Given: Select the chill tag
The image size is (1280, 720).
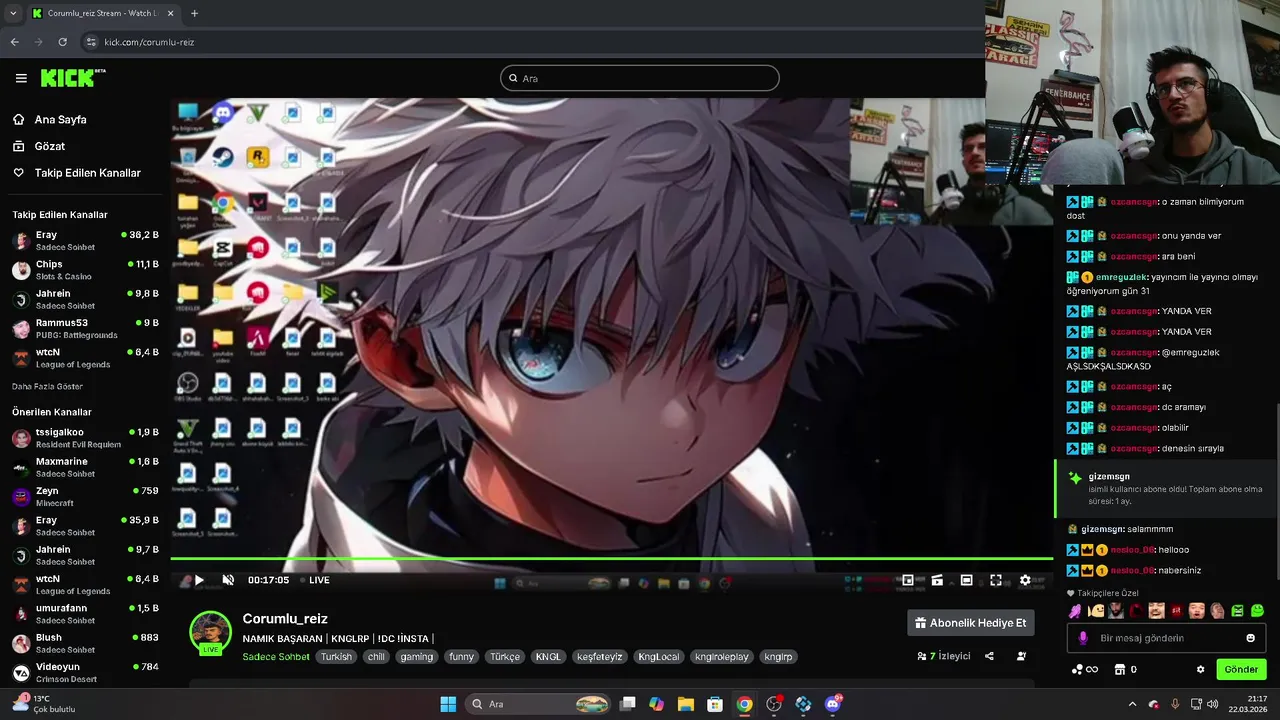Looking at the screenshot, I should click(376, 657).
